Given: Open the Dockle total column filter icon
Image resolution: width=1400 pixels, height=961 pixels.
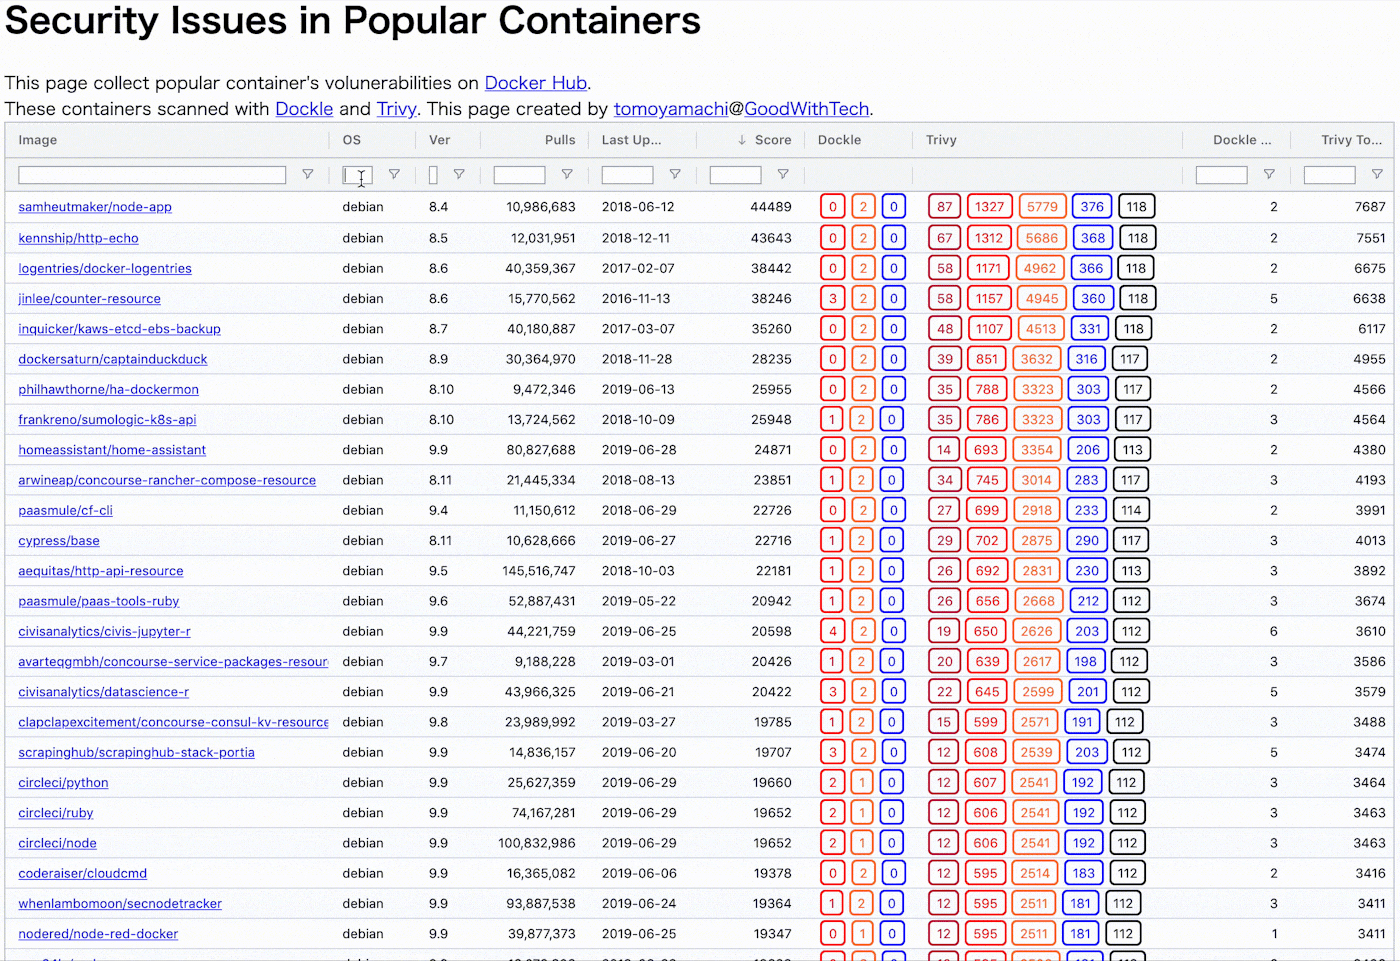Looking at the screenshot, I should click(x=1269, y=175).
